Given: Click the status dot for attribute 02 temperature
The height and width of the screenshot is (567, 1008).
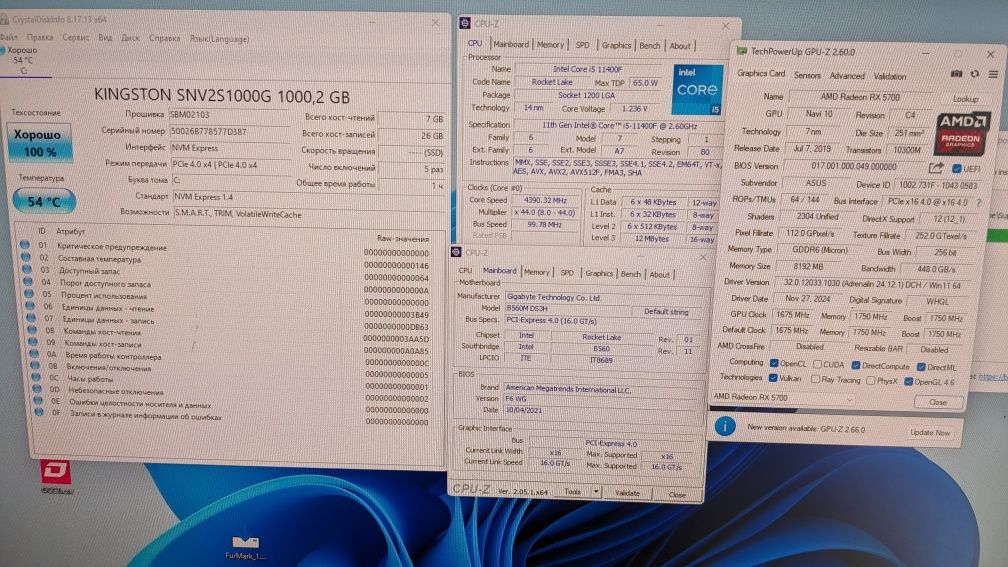Looking at the screenshot, I should click(26, 257).
